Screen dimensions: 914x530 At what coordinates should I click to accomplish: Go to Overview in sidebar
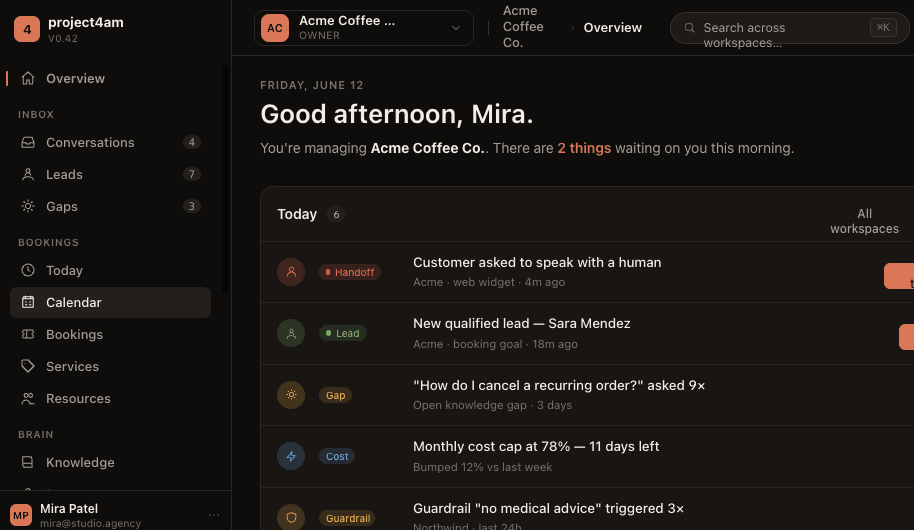pos(110,78)
